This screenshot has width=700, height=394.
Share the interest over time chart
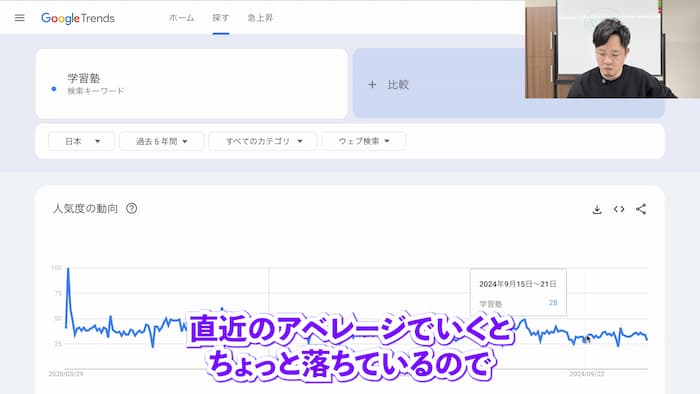tap(641, 209)
